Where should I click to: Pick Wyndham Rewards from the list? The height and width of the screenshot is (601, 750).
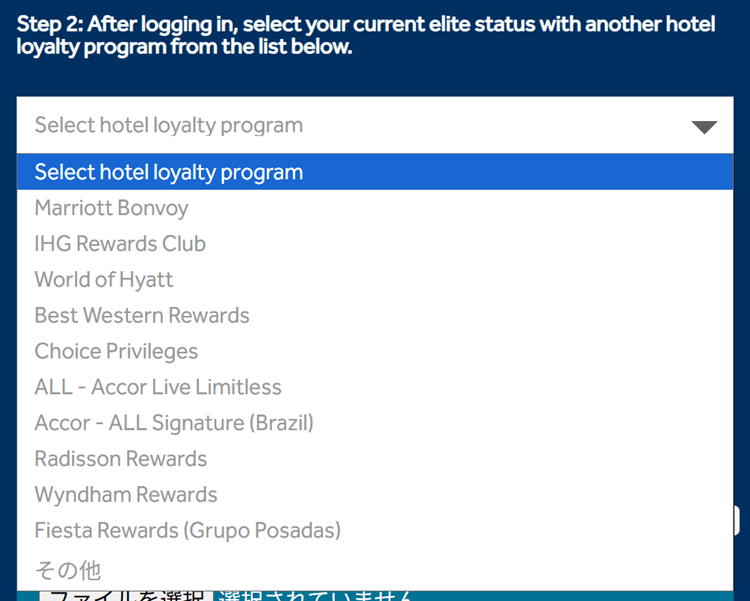126,495
